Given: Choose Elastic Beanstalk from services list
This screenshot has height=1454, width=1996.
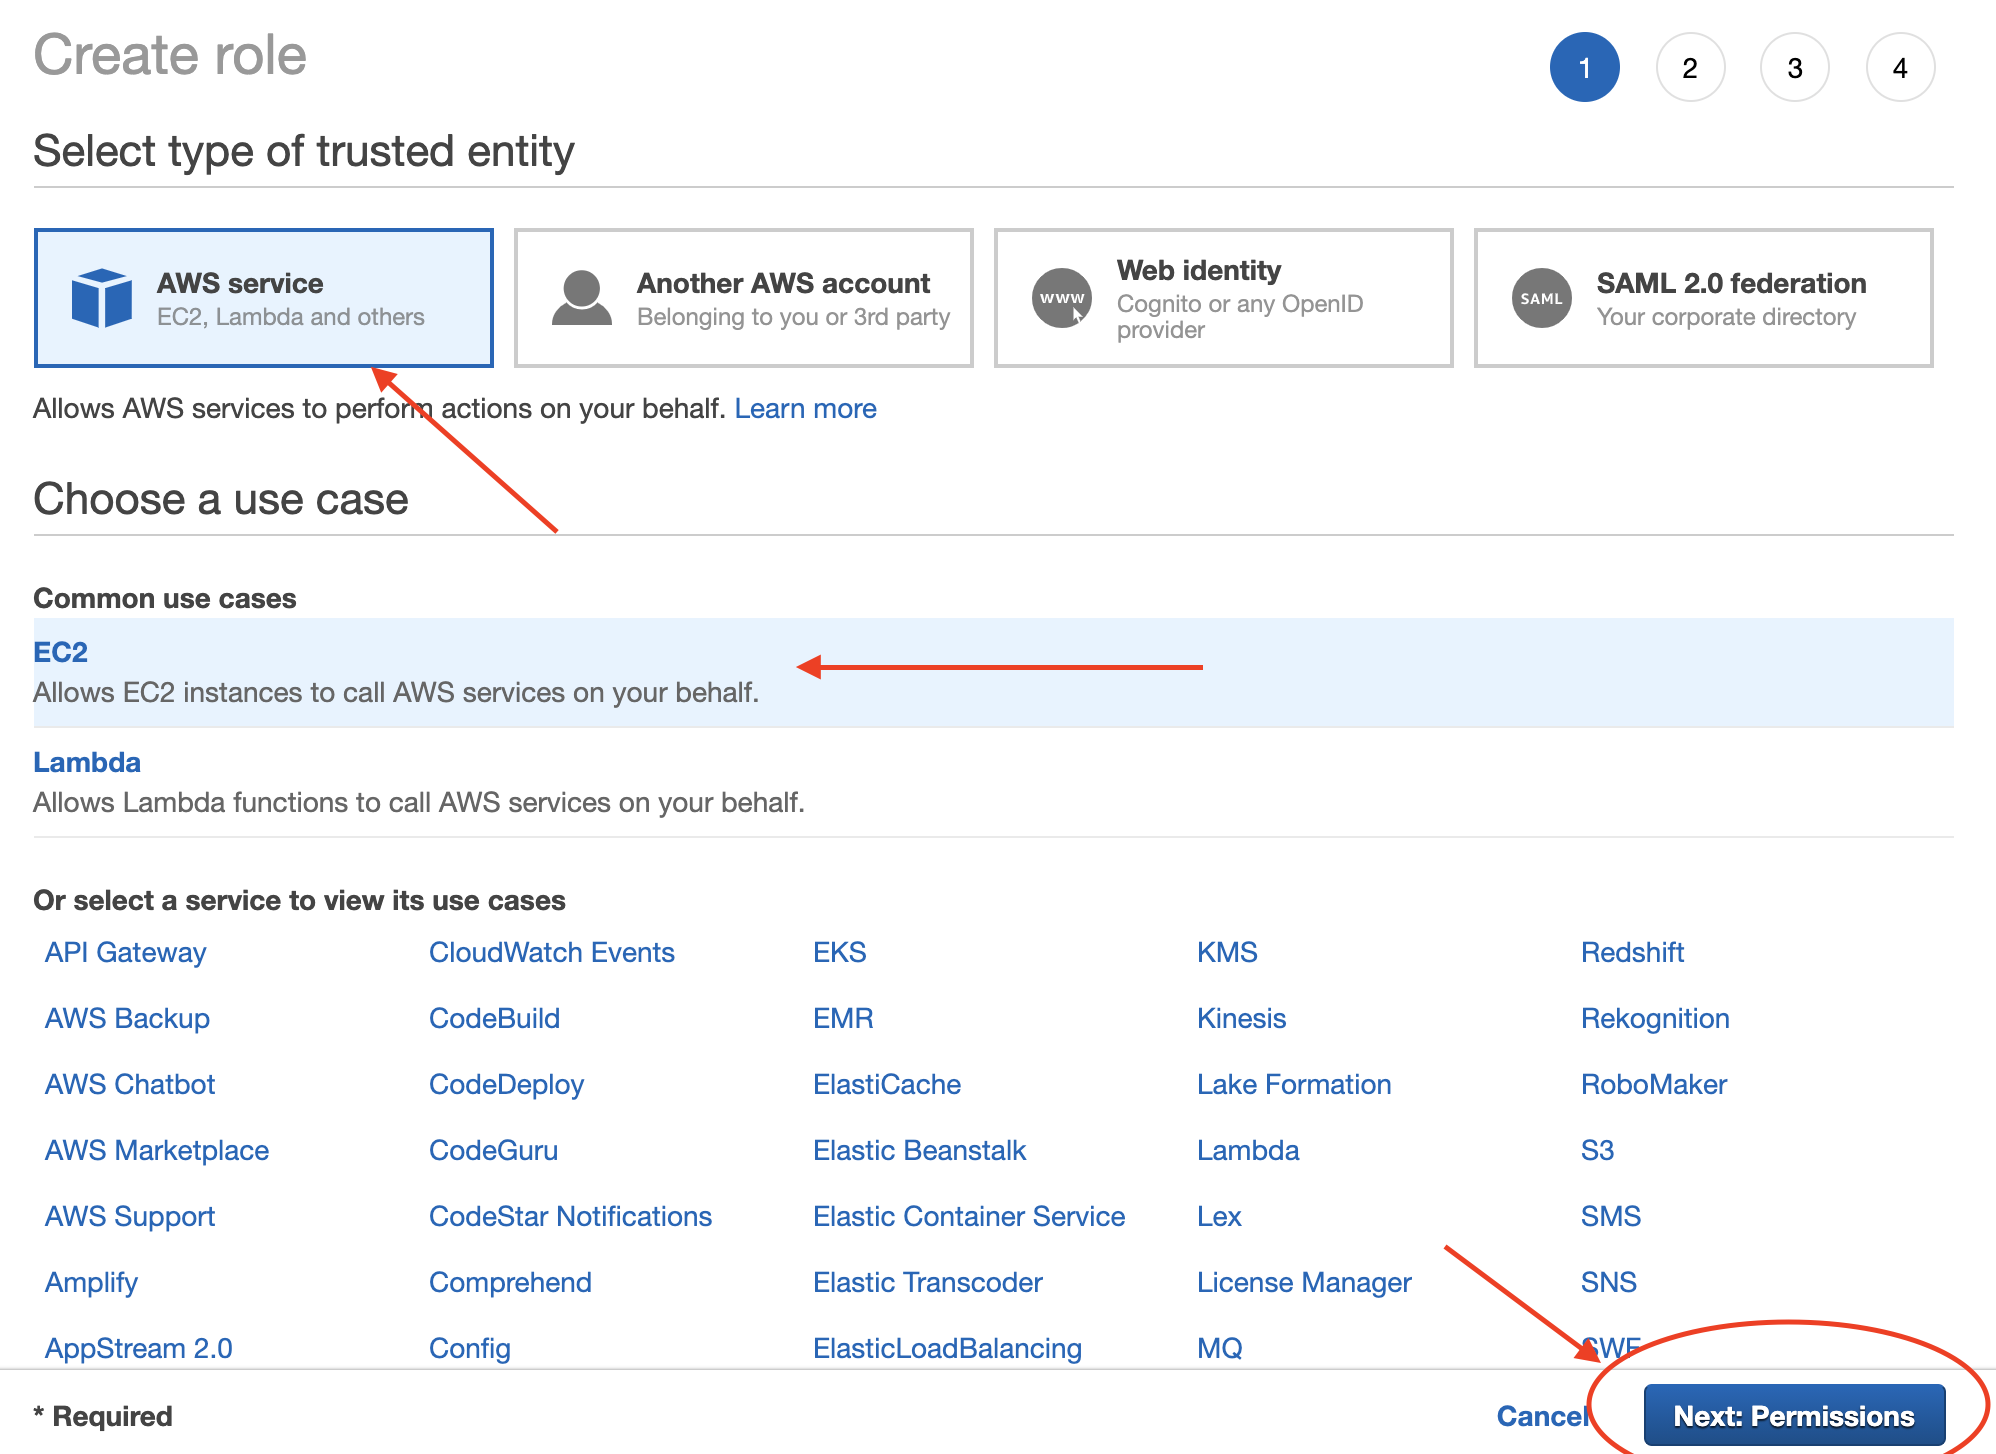Looking at the screenshot, I should (919, 1150).
